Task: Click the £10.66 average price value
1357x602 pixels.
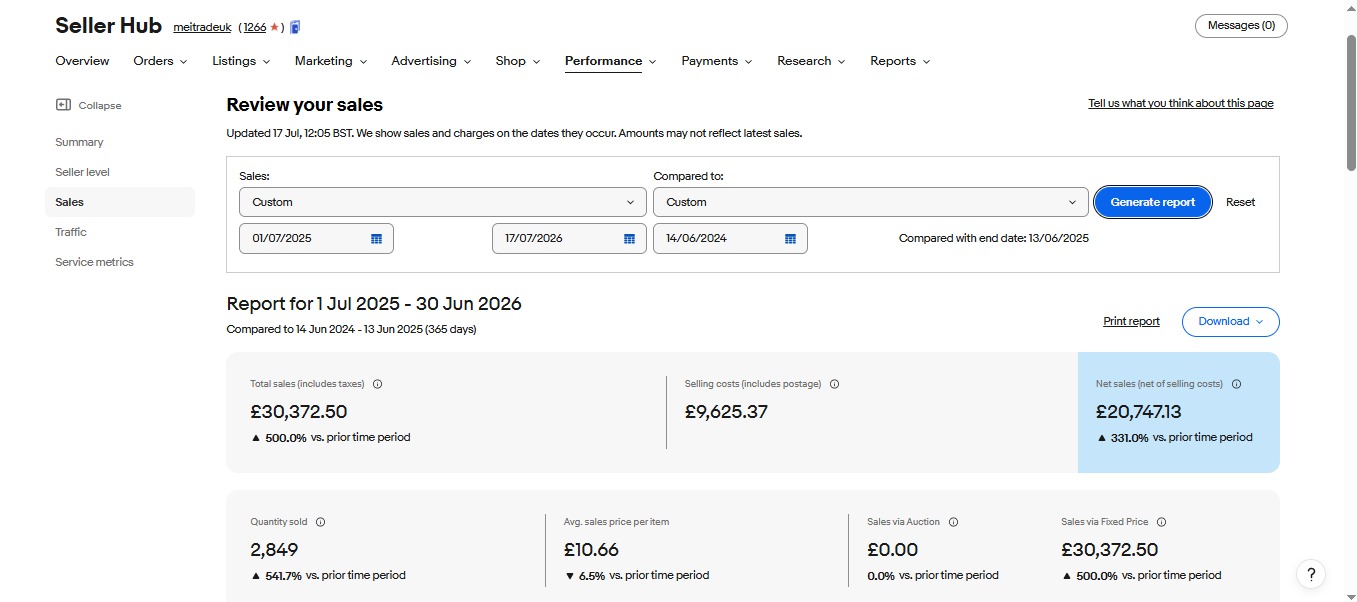Action: [591, 550]
